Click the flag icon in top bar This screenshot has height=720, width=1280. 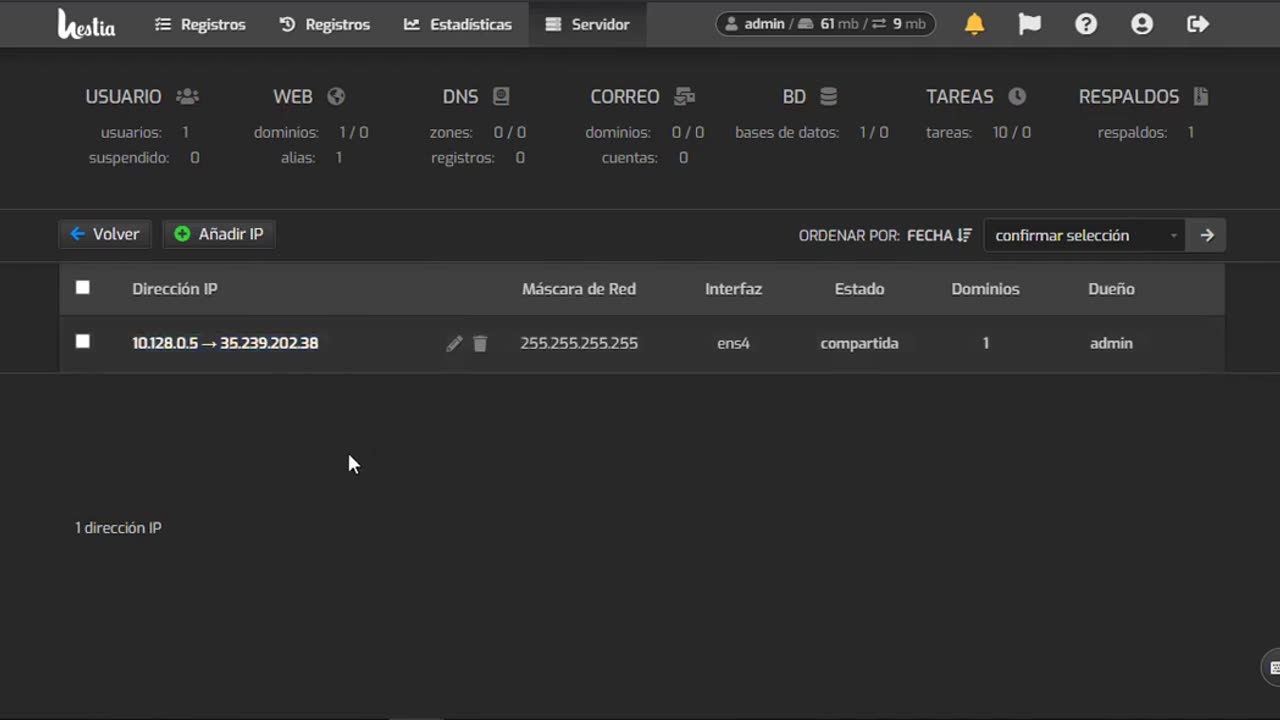[x=1030, y=24]
